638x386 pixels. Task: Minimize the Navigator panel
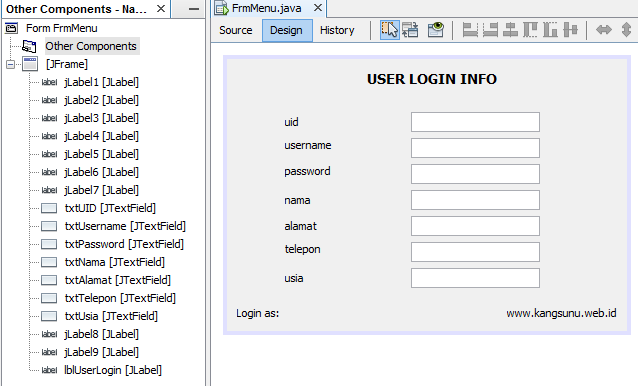pos(194,9)
